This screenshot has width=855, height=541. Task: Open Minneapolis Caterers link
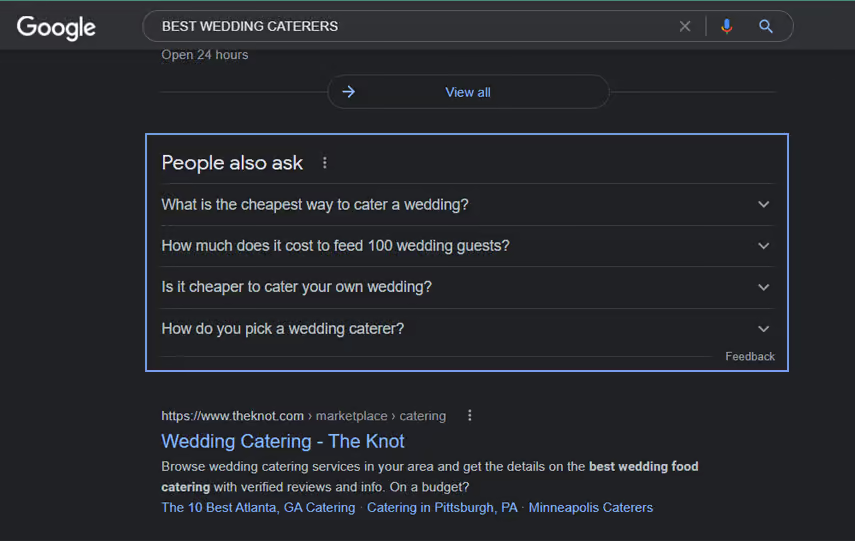[591, 508]
